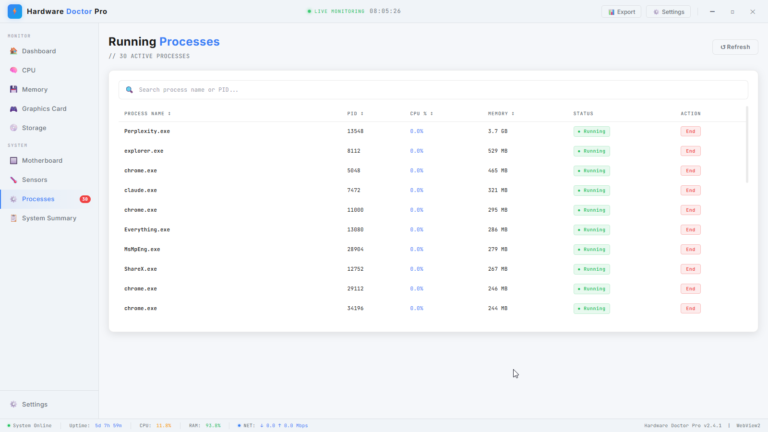End the claude.exe process
The width and height of the screenshot is (768, 432).
[x=690, y=190]
